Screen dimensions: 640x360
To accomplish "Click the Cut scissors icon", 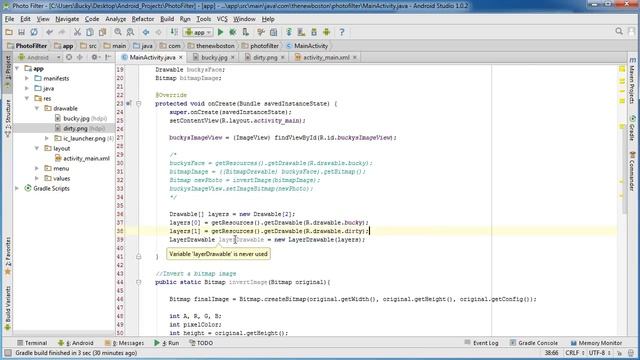I will point(77,32).
